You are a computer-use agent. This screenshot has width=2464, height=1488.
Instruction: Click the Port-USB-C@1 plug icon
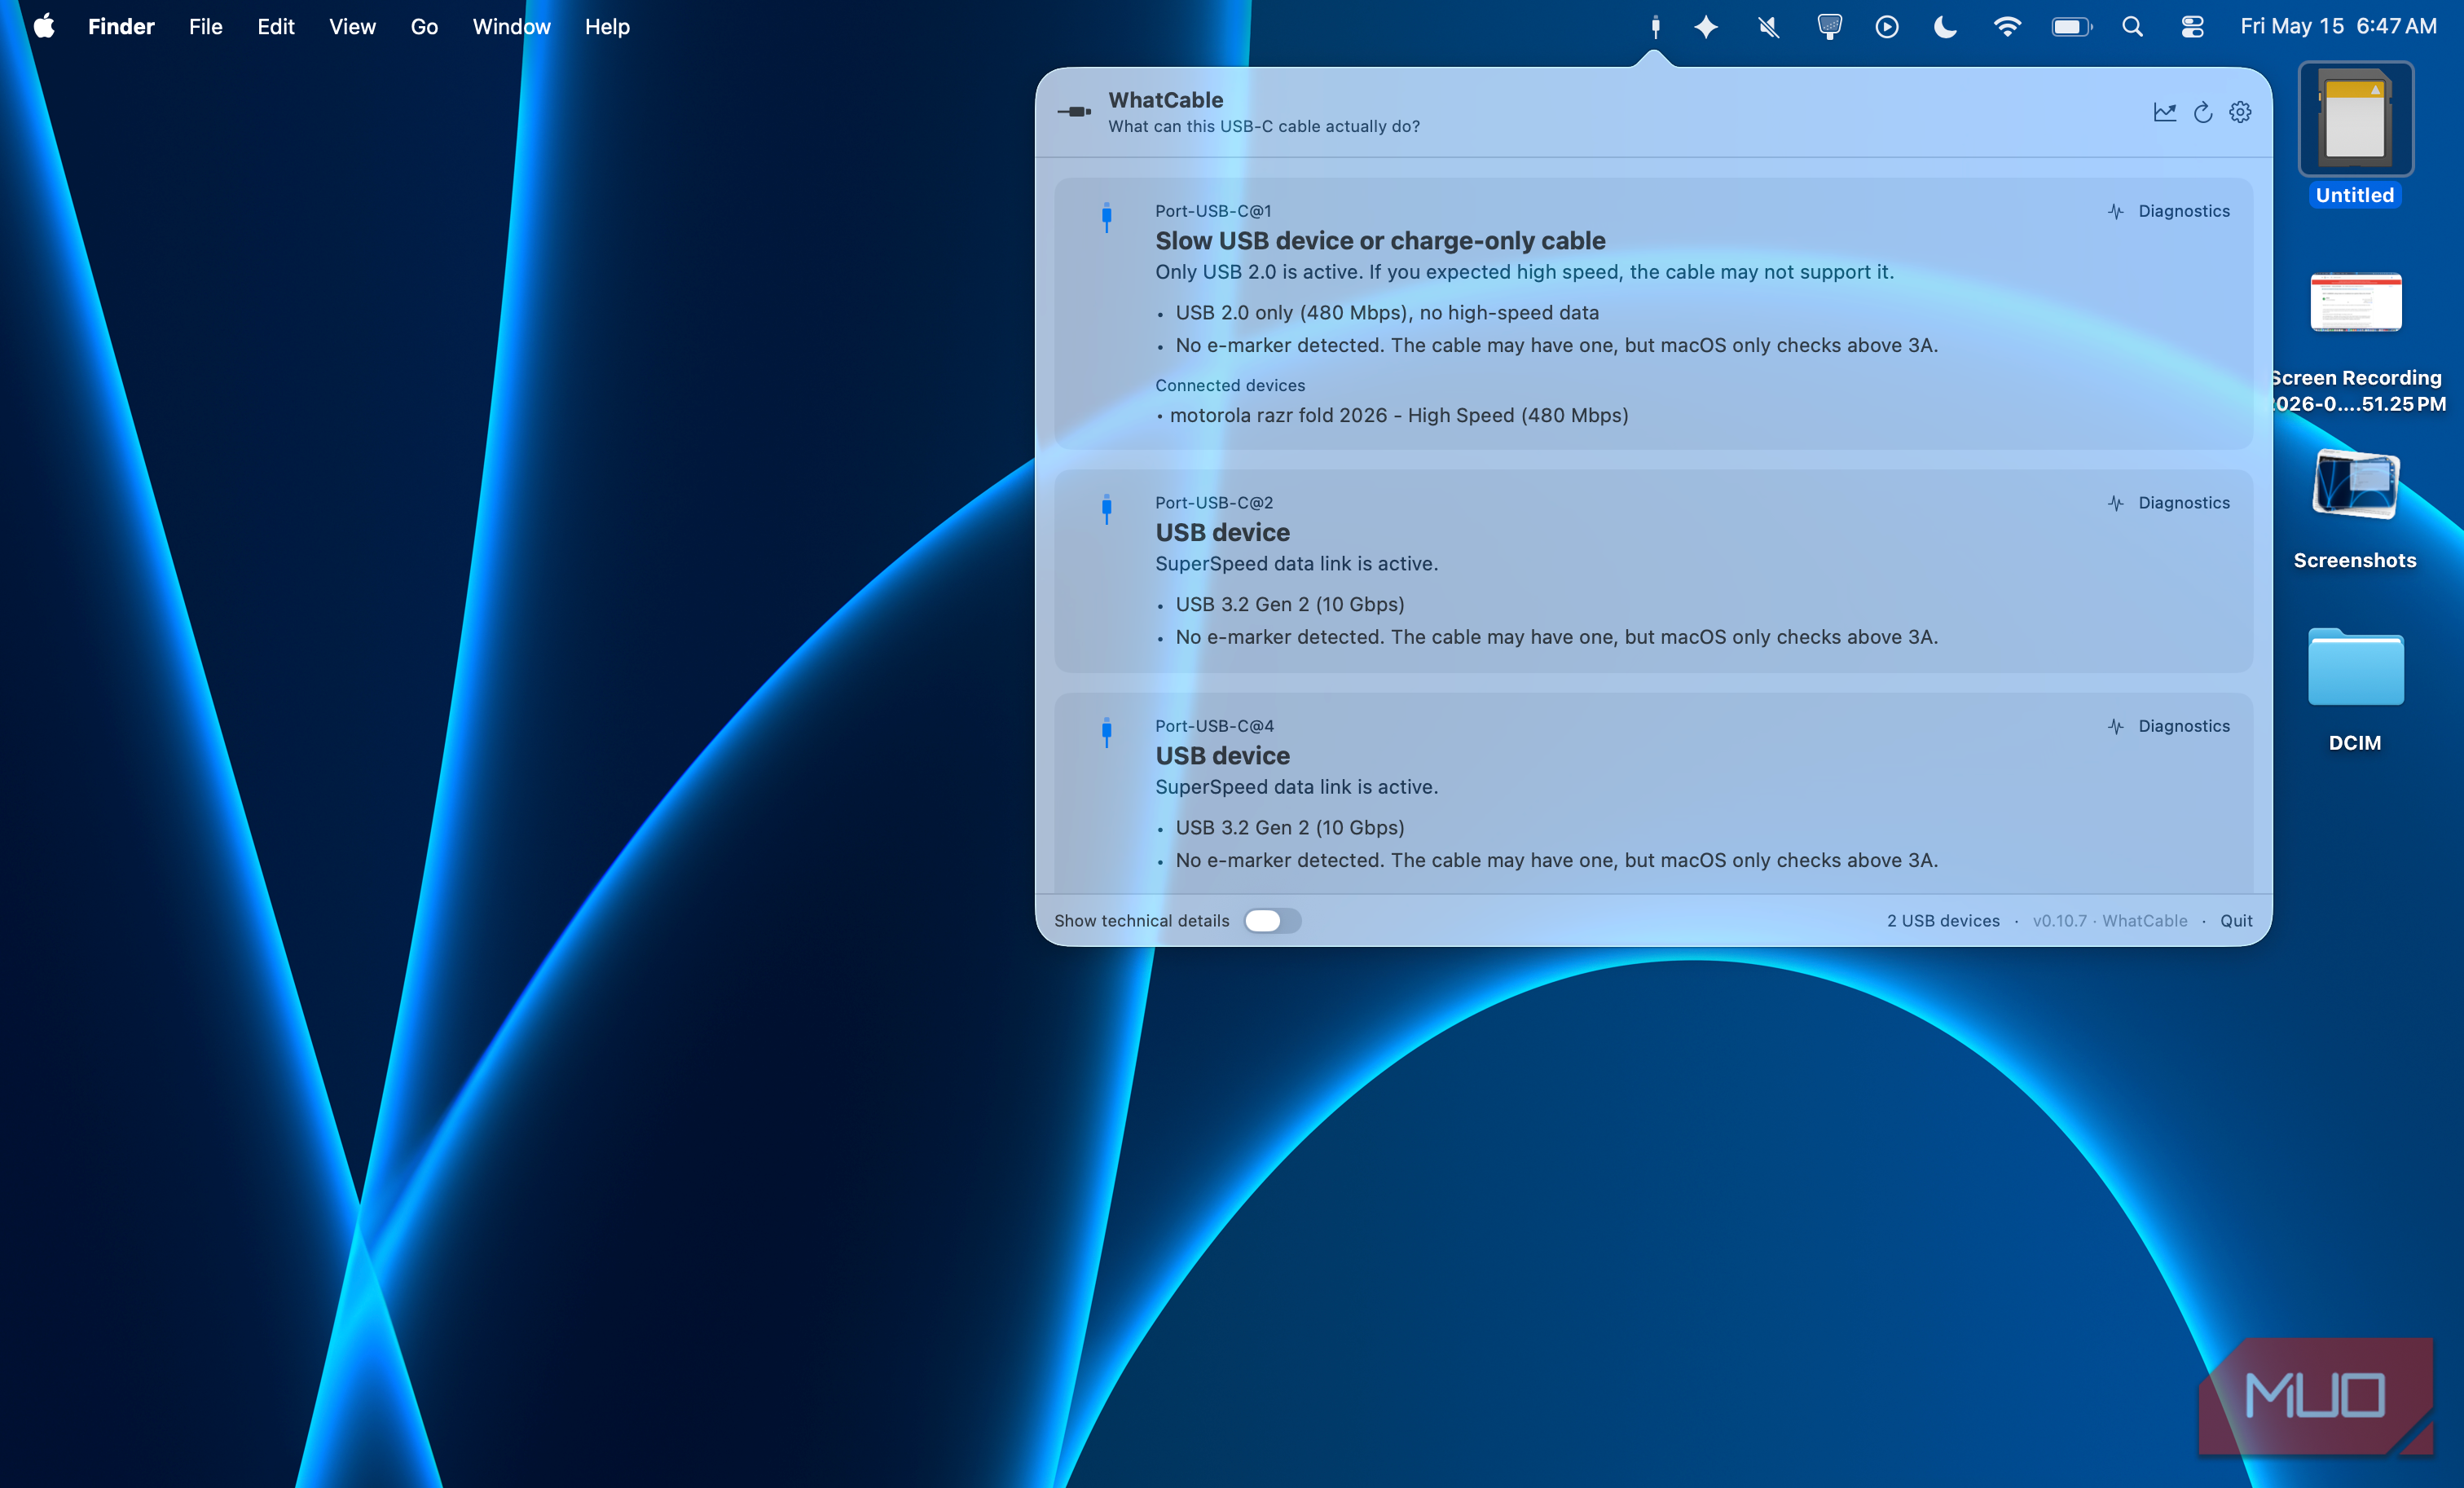1106,217
